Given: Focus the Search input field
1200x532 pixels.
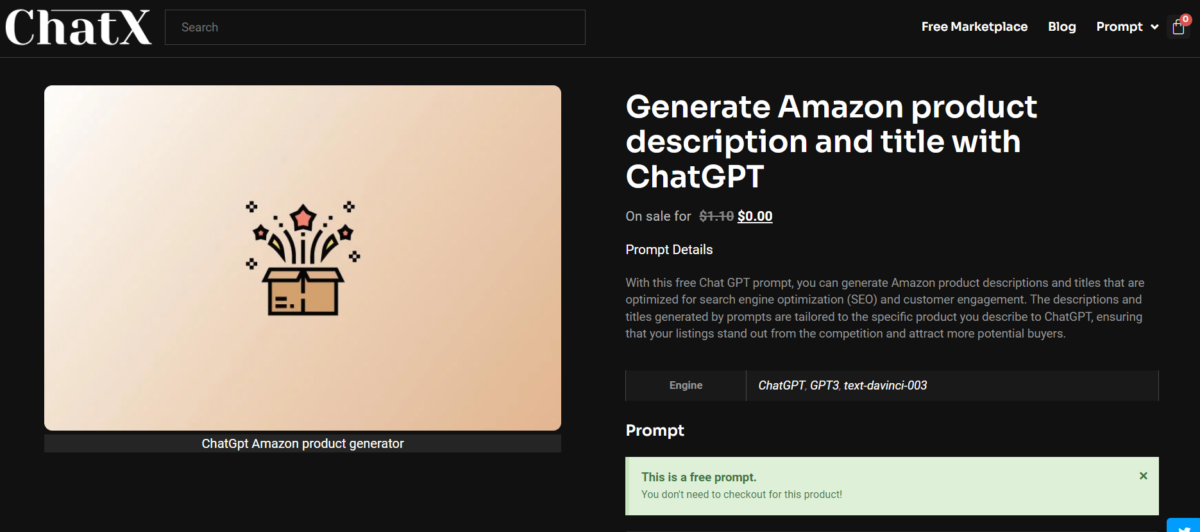Looking at the screenshot, I should 375,27.
